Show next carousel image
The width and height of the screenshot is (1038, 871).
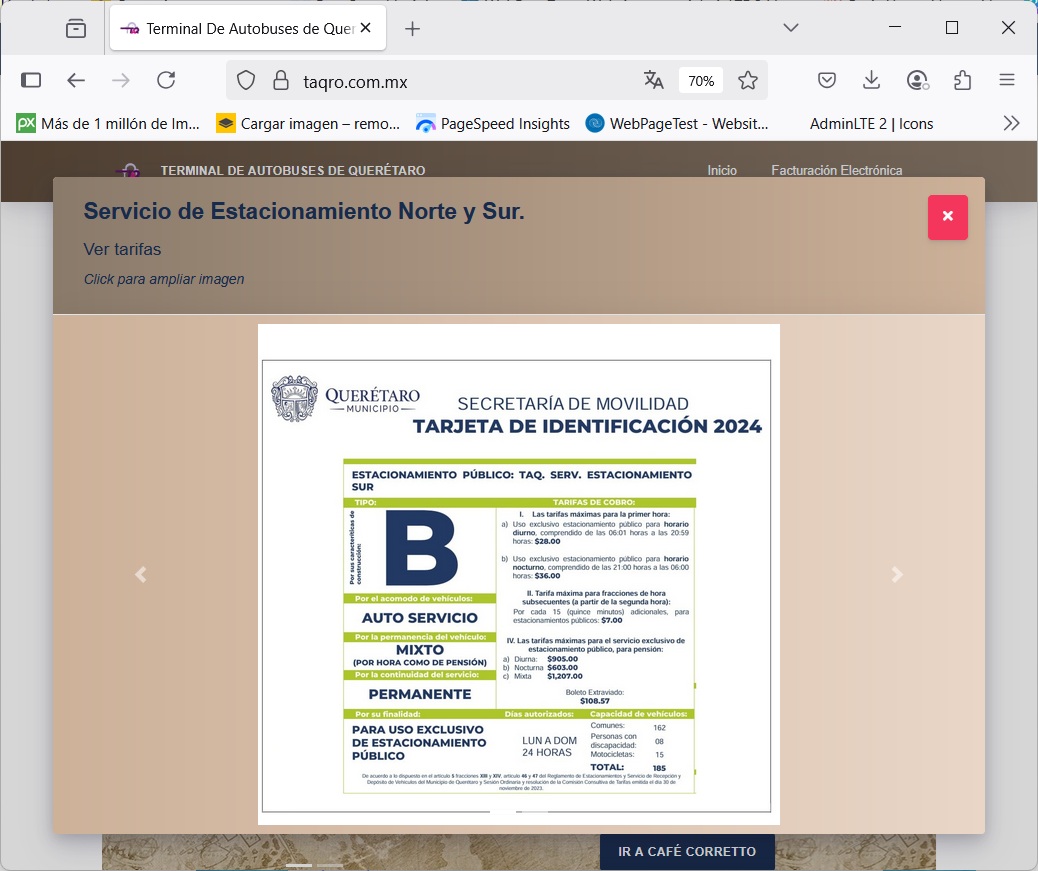click(x=897, y=574)
